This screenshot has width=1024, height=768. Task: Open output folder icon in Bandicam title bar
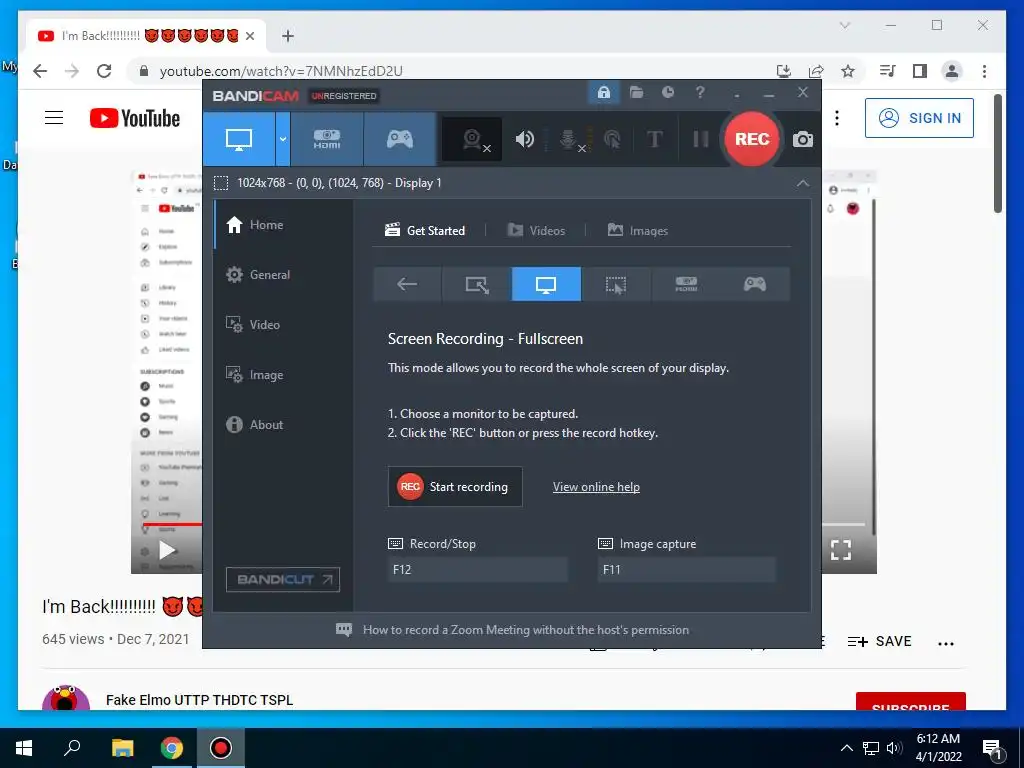pyautogui.click(x=636, y=92)
